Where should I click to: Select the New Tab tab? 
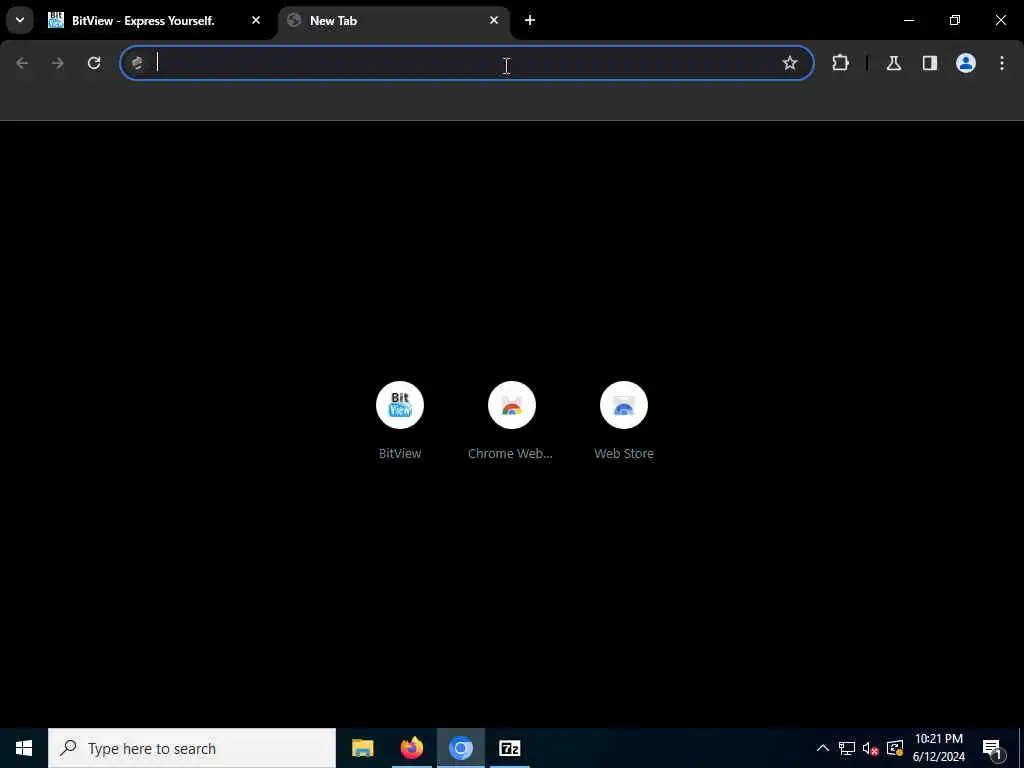(x=394, y=20)
